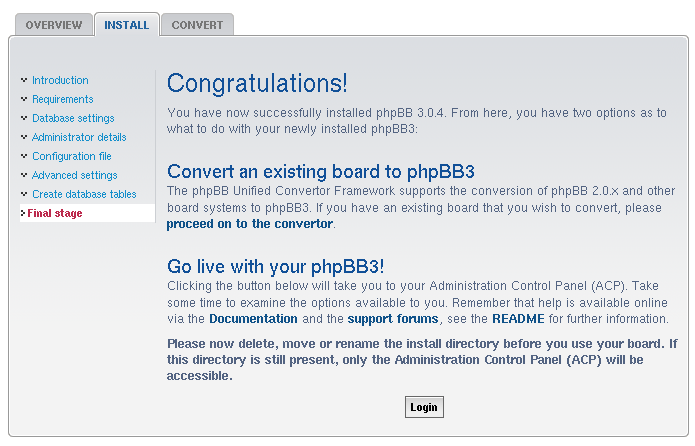Click the arrow bullet beside Advanced settings
The image size is (695, 446).
[24, 175]
